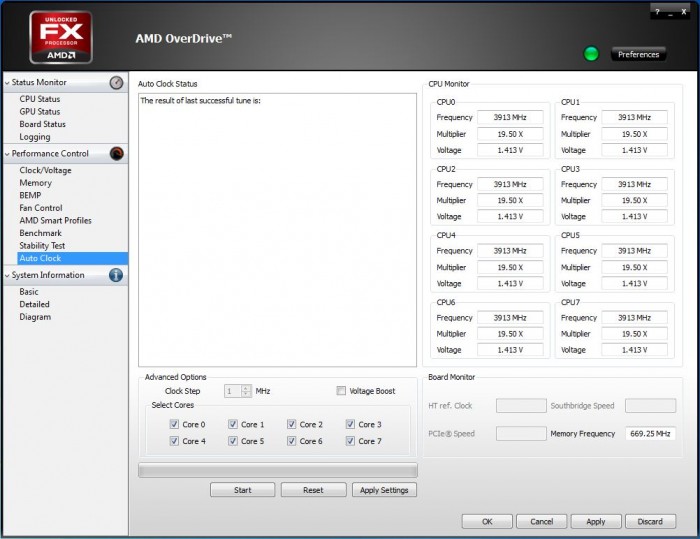Uncheck Core 2
The height and width of the screenshot is (539, 700).
pyautogui.click(x=292, y=424)
